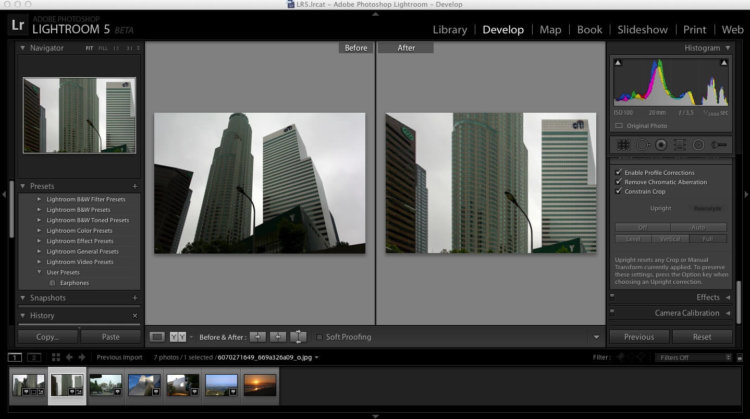Image resolution: width=750 pixels, height=419 pixels.
Task: Toggle the filter switch at filmstrip end
Action: 739,358
